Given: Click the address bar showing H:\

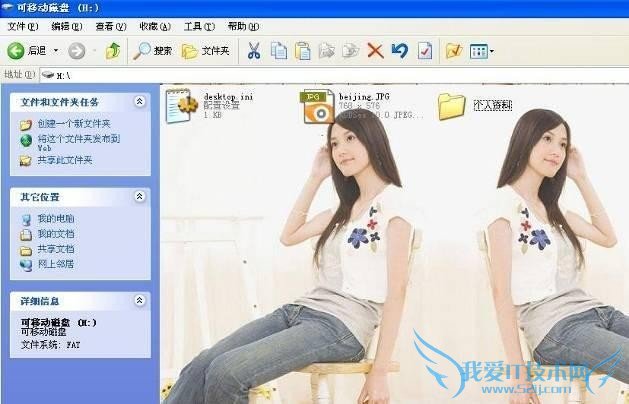Looking at the screenshot, I should (334, 75).
